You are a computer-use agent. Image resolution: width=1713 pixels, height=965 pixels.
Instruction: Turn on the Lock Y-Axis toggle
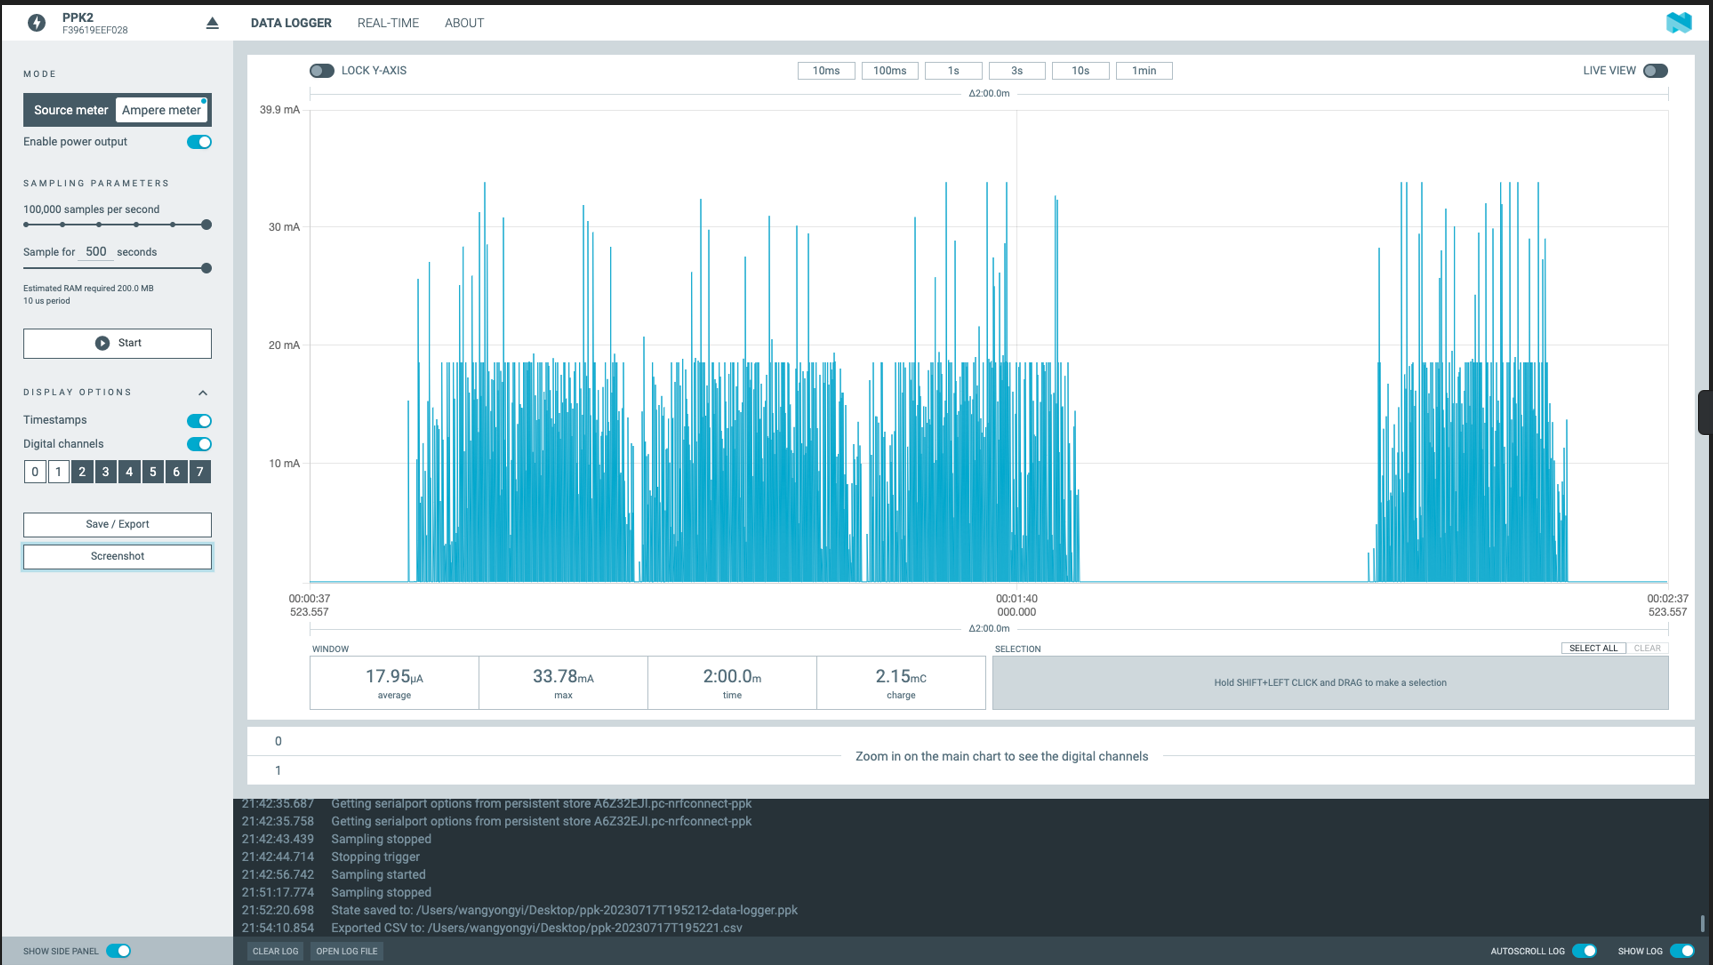pyautogui.click(x=321, y=71)
